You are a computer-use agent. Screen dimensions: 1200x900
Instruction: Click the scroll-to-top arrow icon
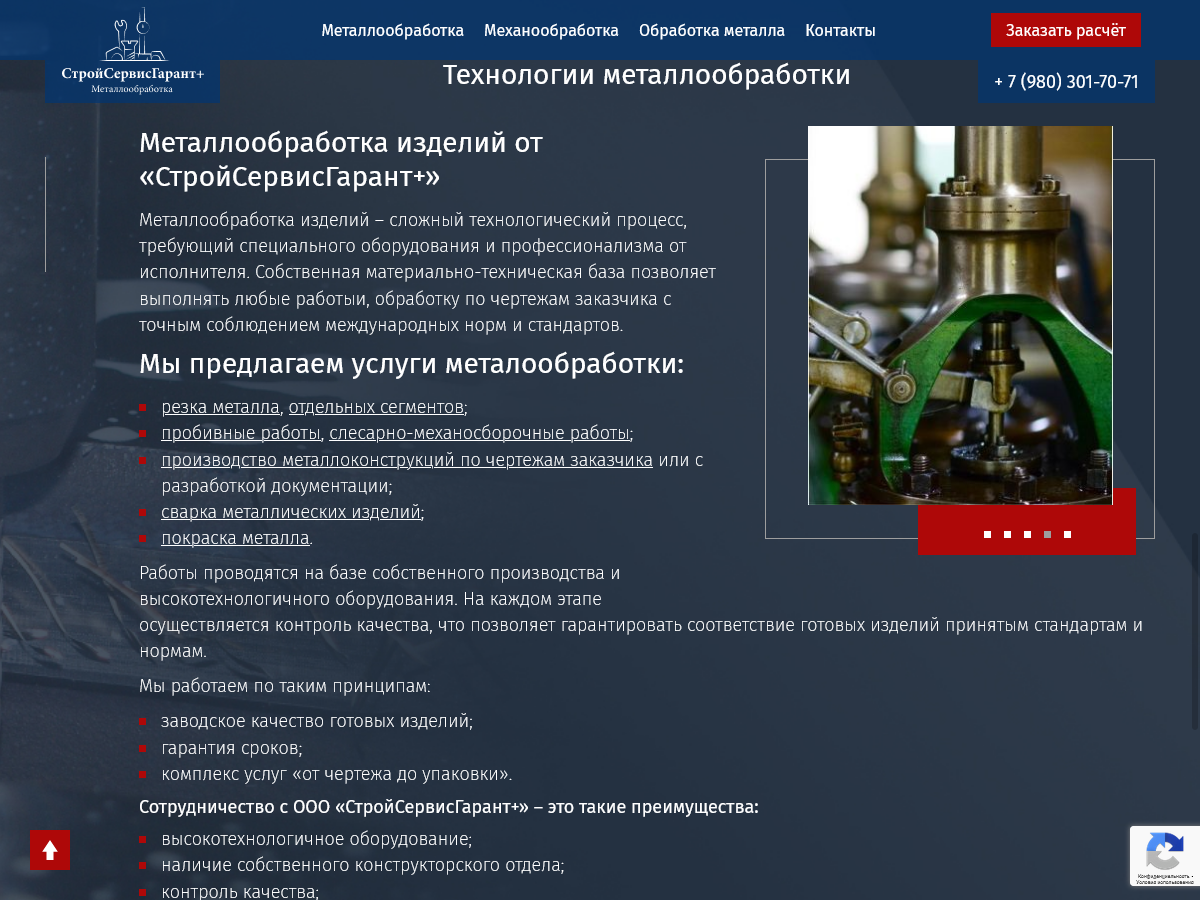(49, 849)
